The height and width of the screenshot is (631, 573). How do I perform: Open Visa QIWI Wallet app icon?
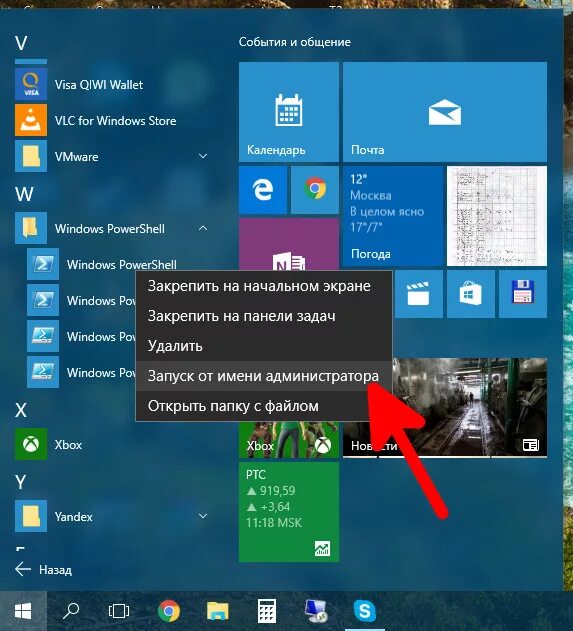click(x=31, y=84)
